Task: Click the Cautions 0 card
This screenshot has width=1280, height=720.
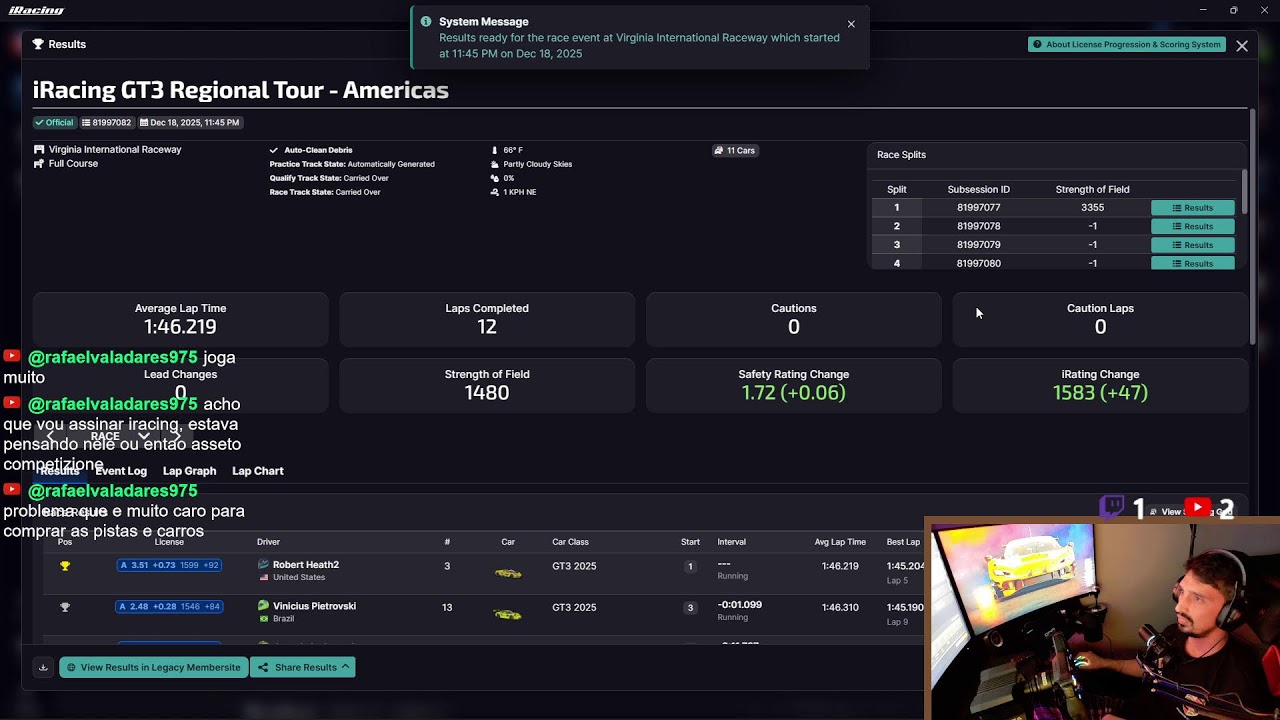Action: tap(794, 319)
